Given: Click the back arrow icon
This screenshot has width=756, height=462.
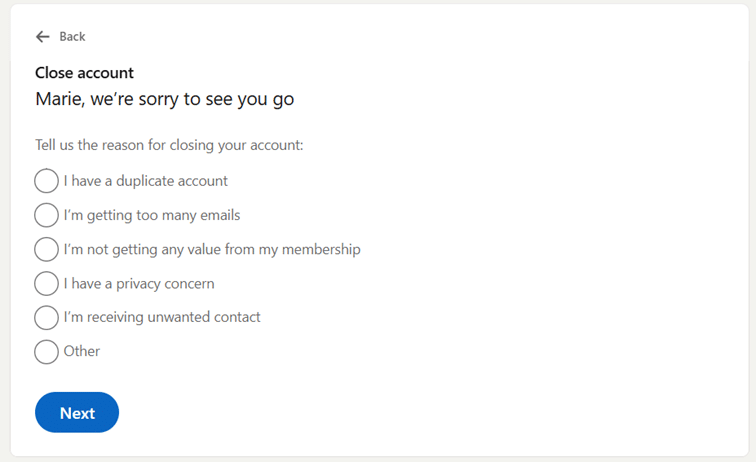Looking at the screenshot, I should (43, 37).
